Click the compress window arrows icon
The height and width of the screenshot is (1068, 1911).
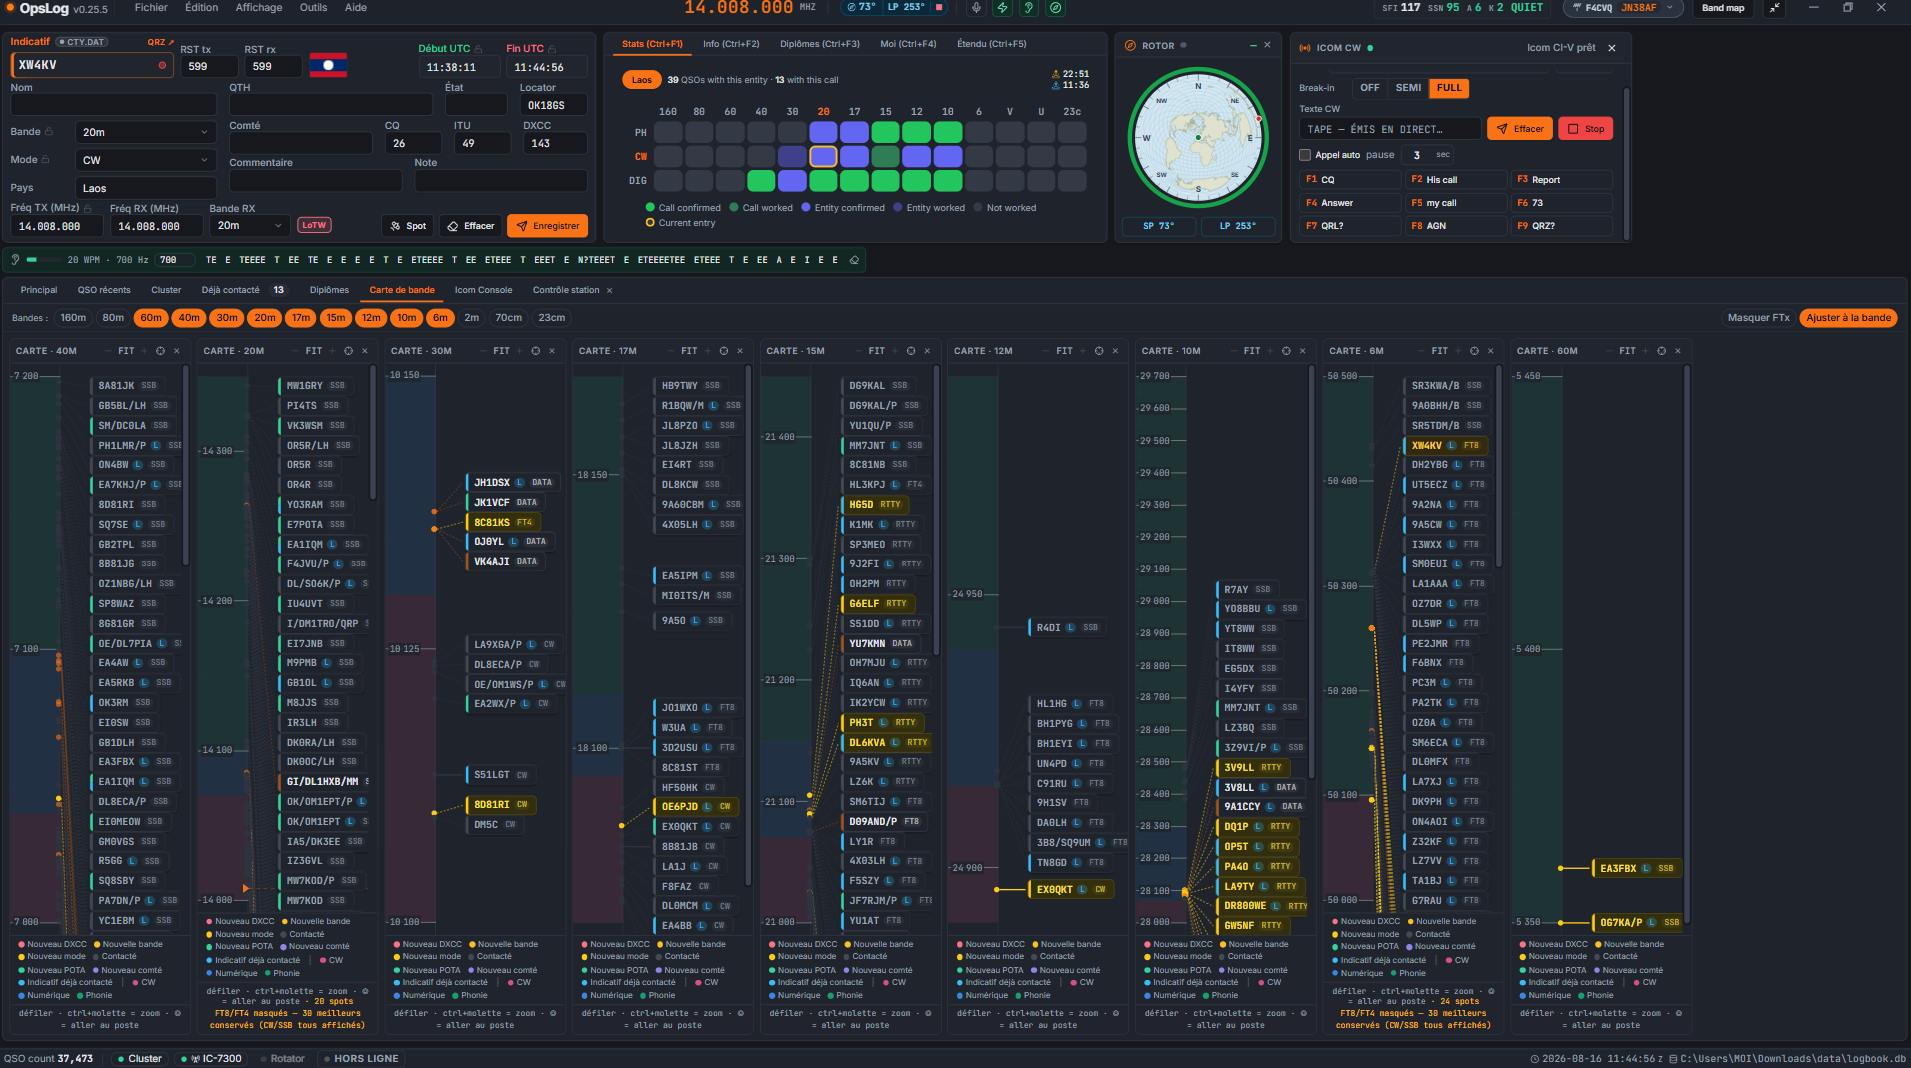(x=1774, y=8)
